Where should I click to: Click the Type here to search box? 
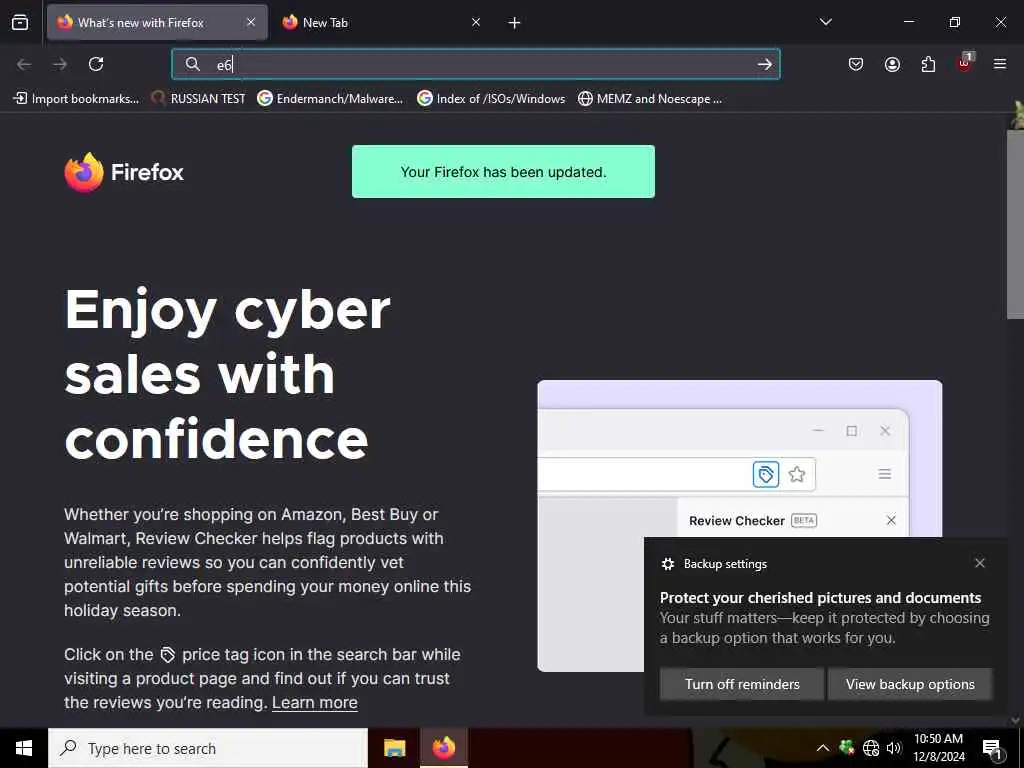(x=208, y=748)
